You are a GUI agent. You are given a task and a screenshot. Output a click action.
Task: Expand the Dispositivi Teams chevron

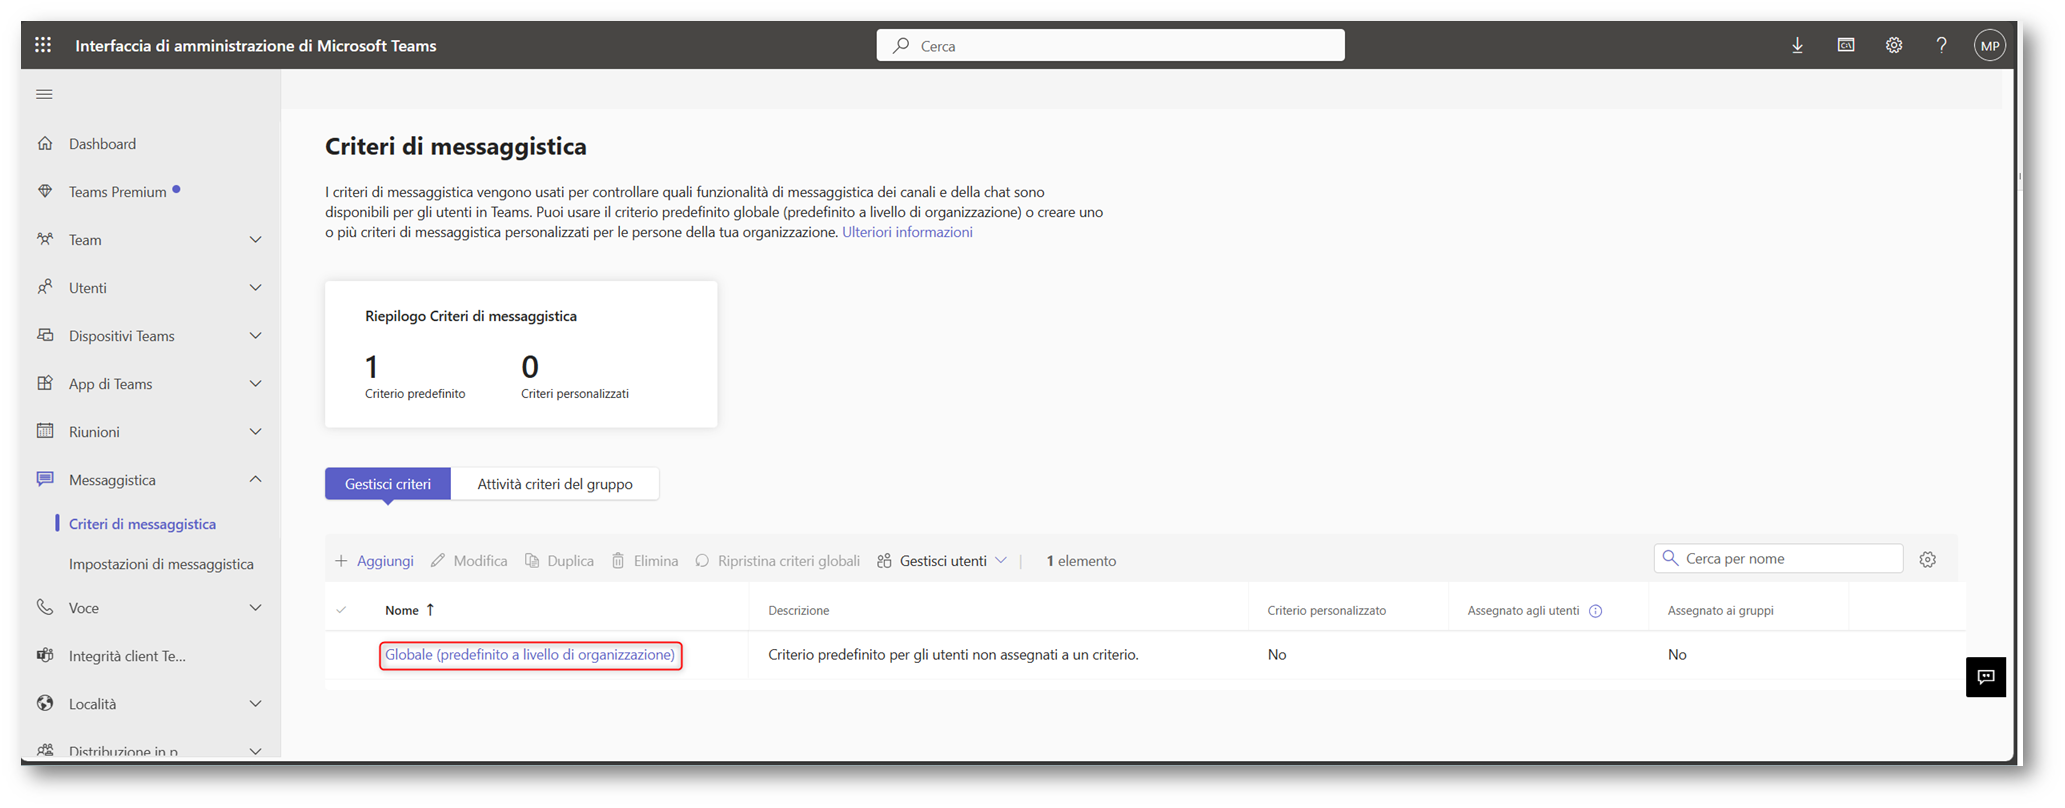(255, 335)
